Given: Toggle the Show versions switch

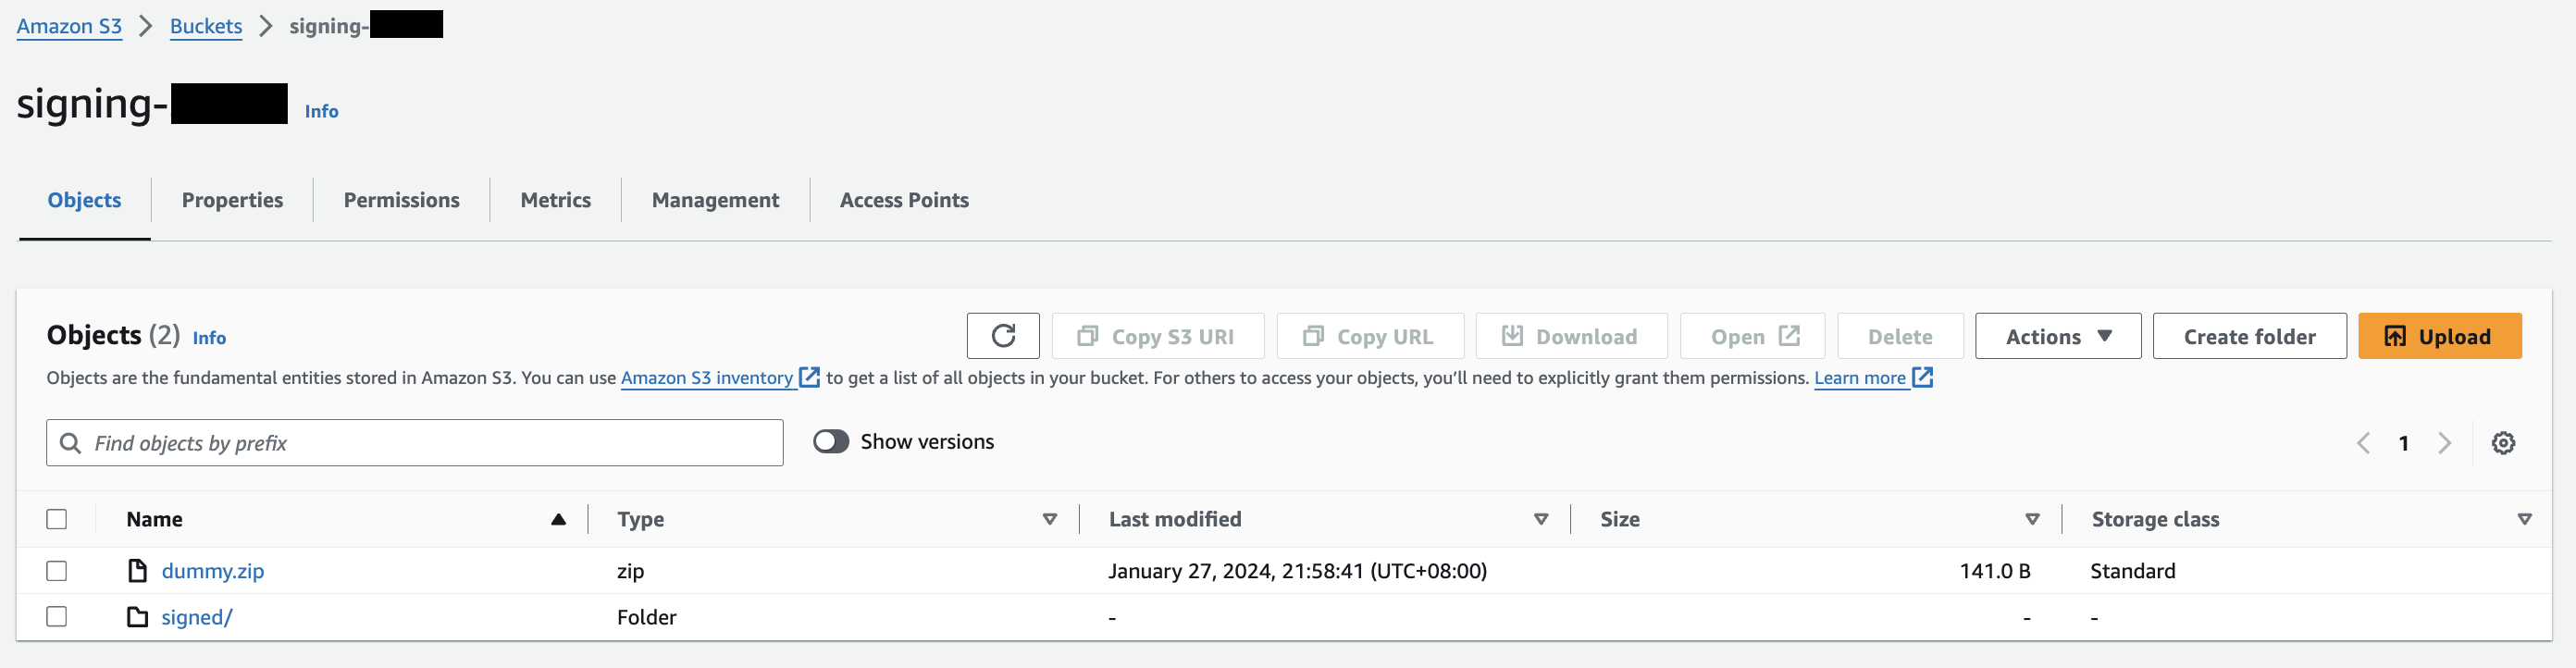Looking at the screenshot, I should click(830, 442).
